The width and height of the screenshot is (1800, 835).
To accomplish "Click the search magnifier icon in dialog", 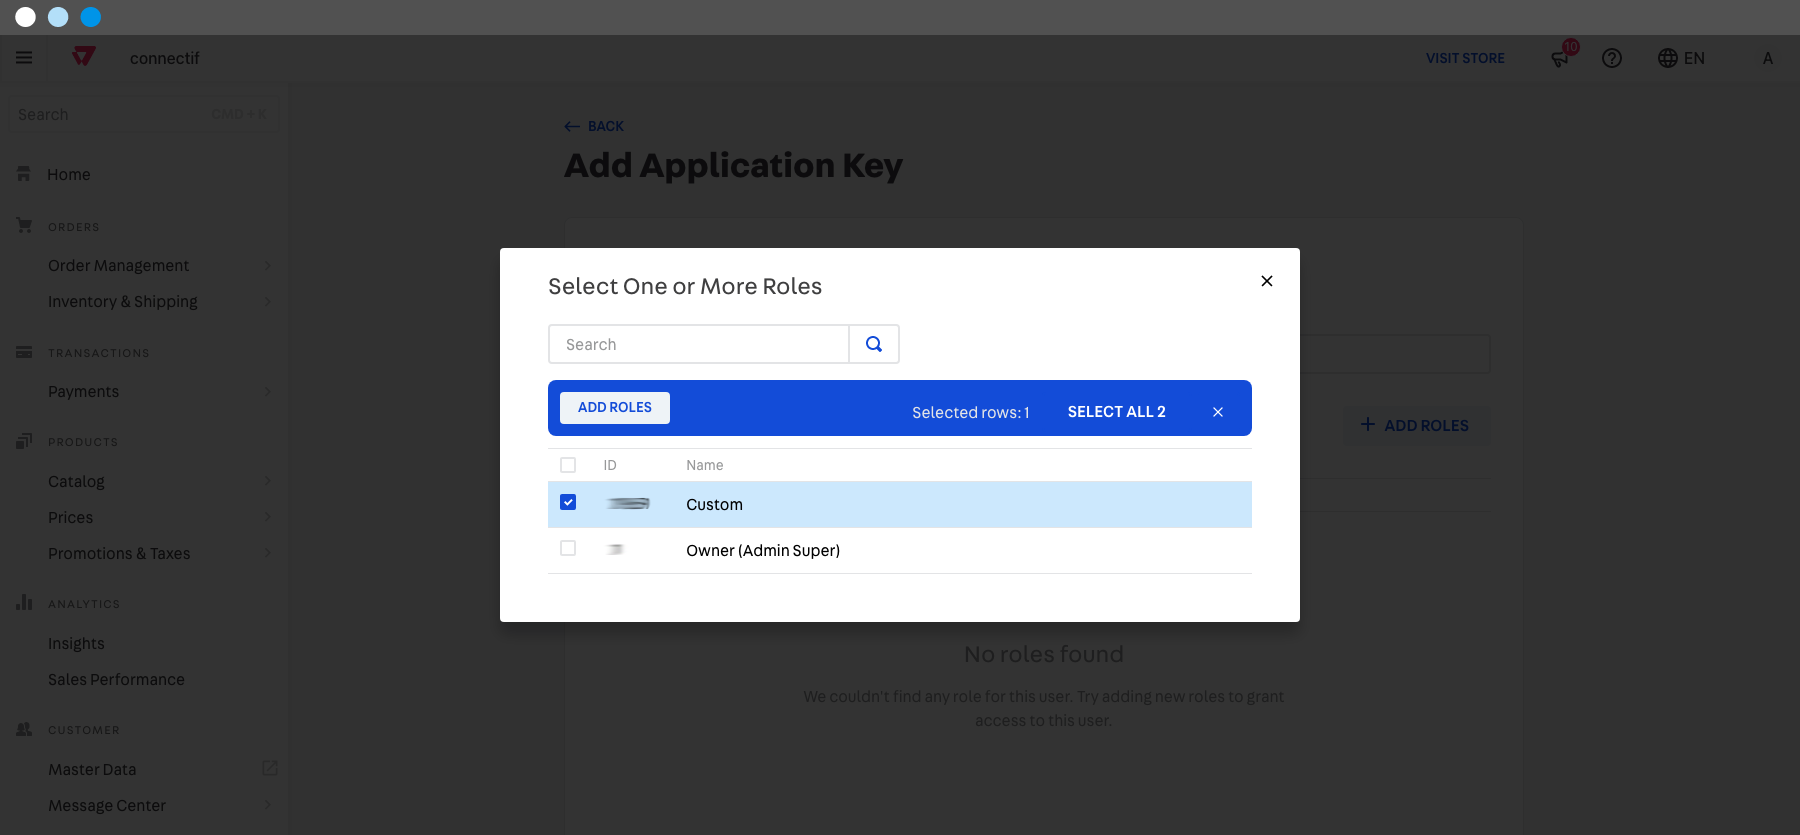I will point(874,344).
